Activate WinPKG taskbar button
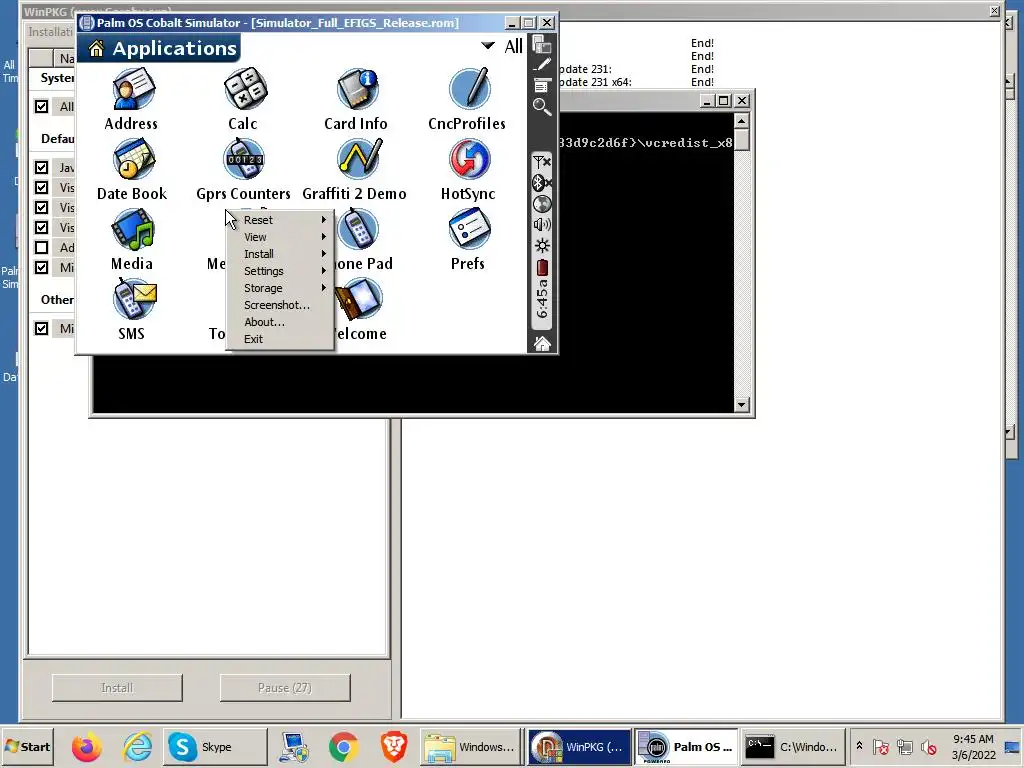This screenshot has width=1024, height=768. tap(579, 746)
